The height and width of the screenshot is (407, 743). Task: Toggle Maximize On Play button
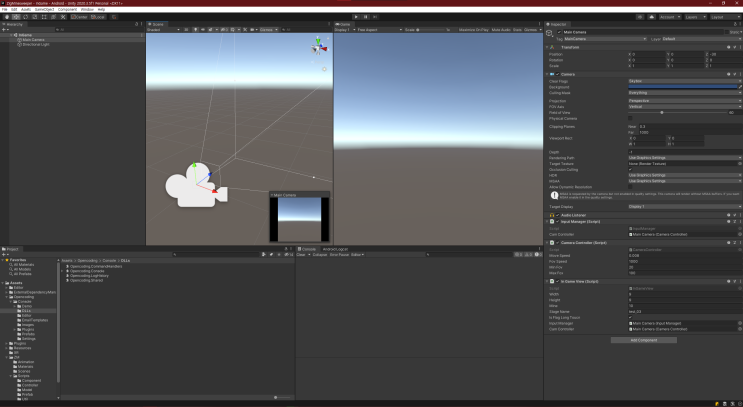pos(473,29)
